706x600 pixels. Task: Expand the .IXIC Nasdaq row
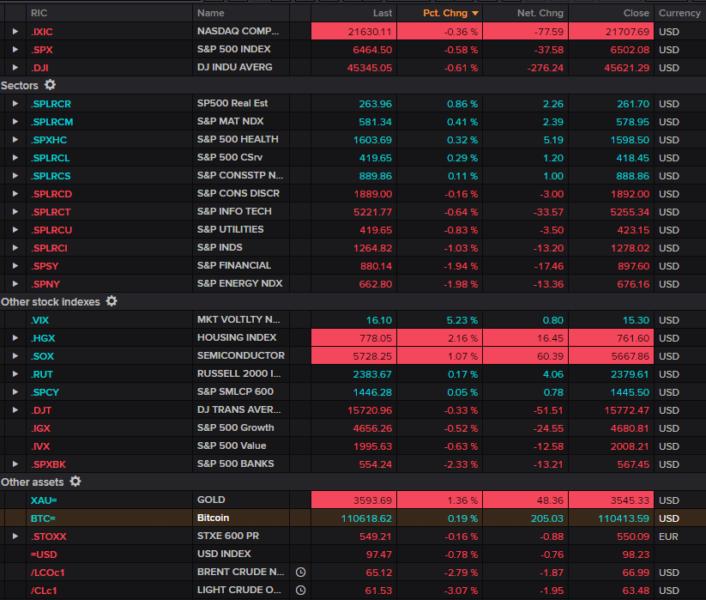pyautogui.click(x=15, y=32)
